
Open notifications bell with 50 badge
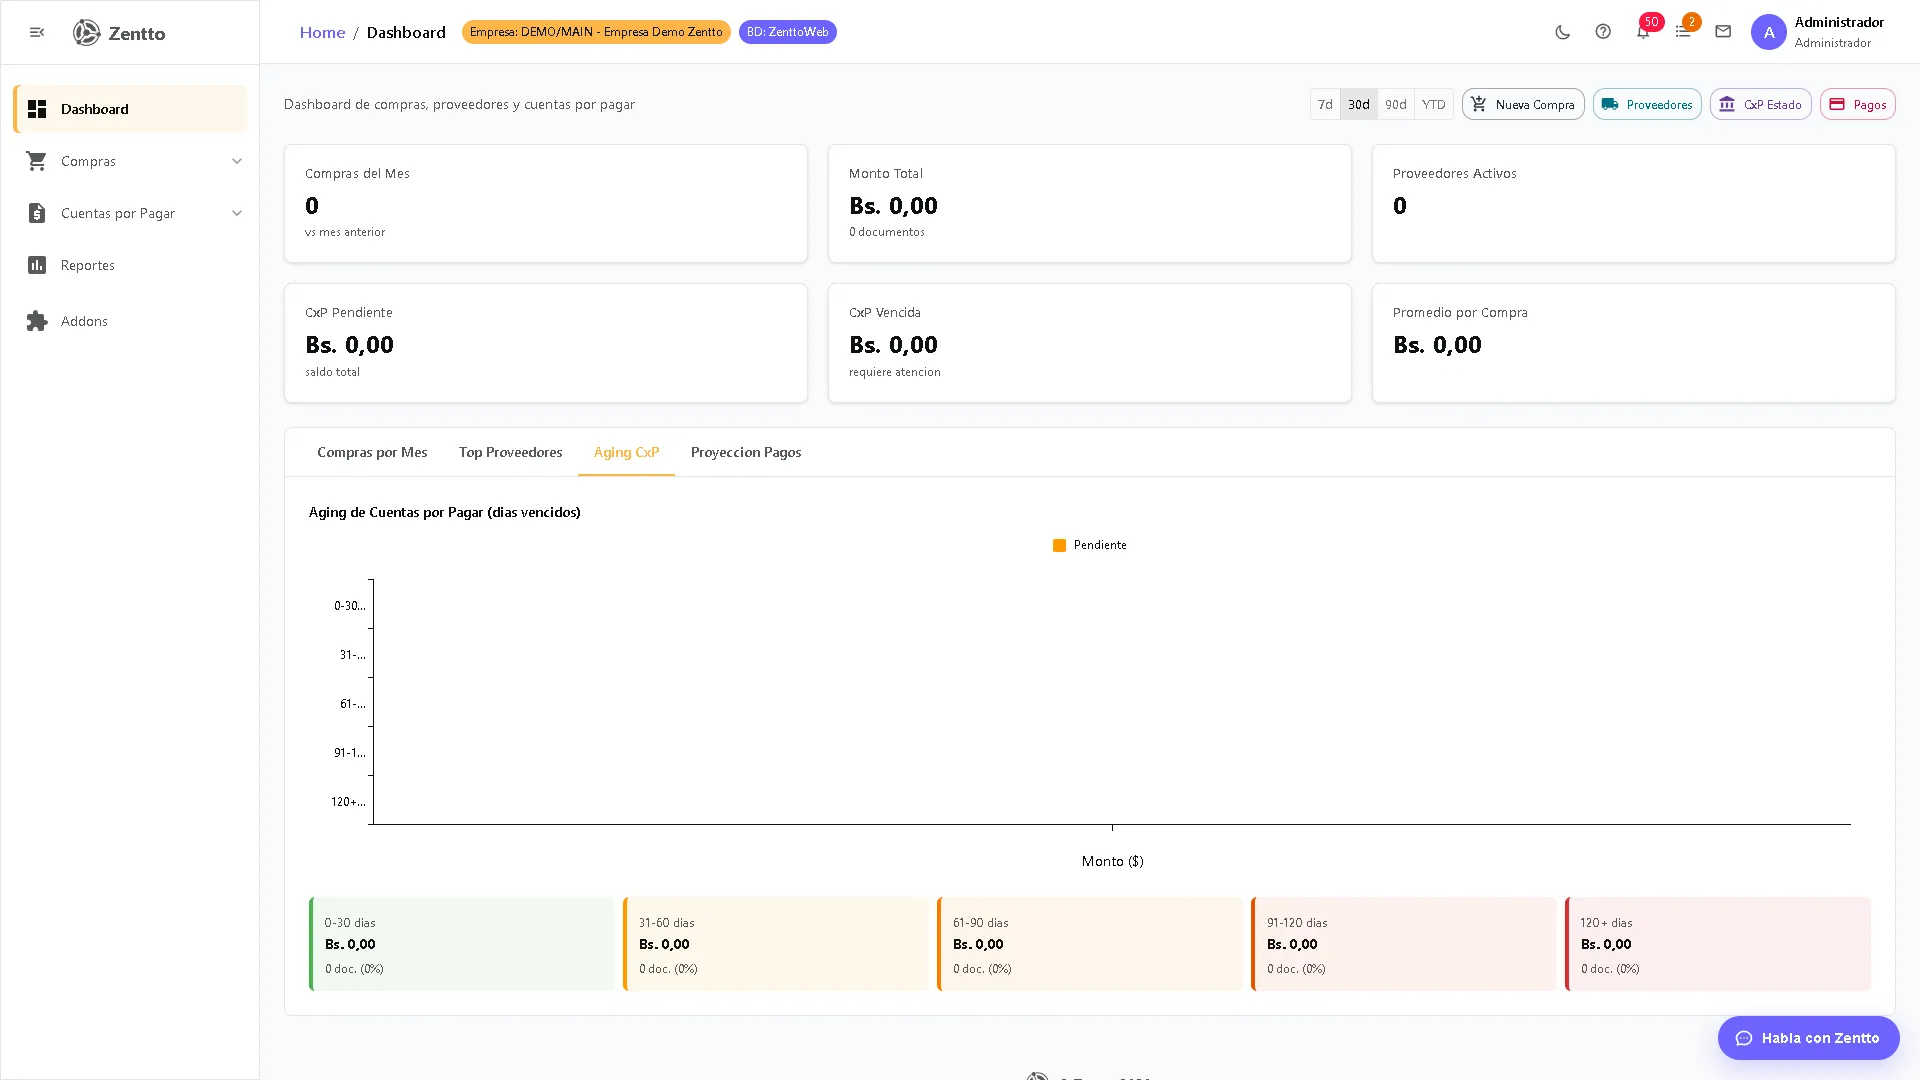click(x=1645, y=30)
